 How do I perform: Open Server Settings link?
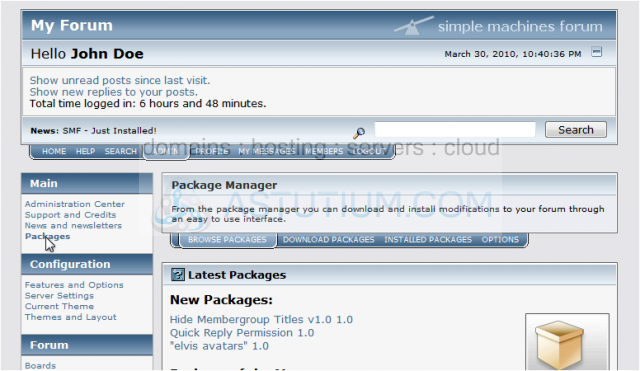click(x=59, y=295)
